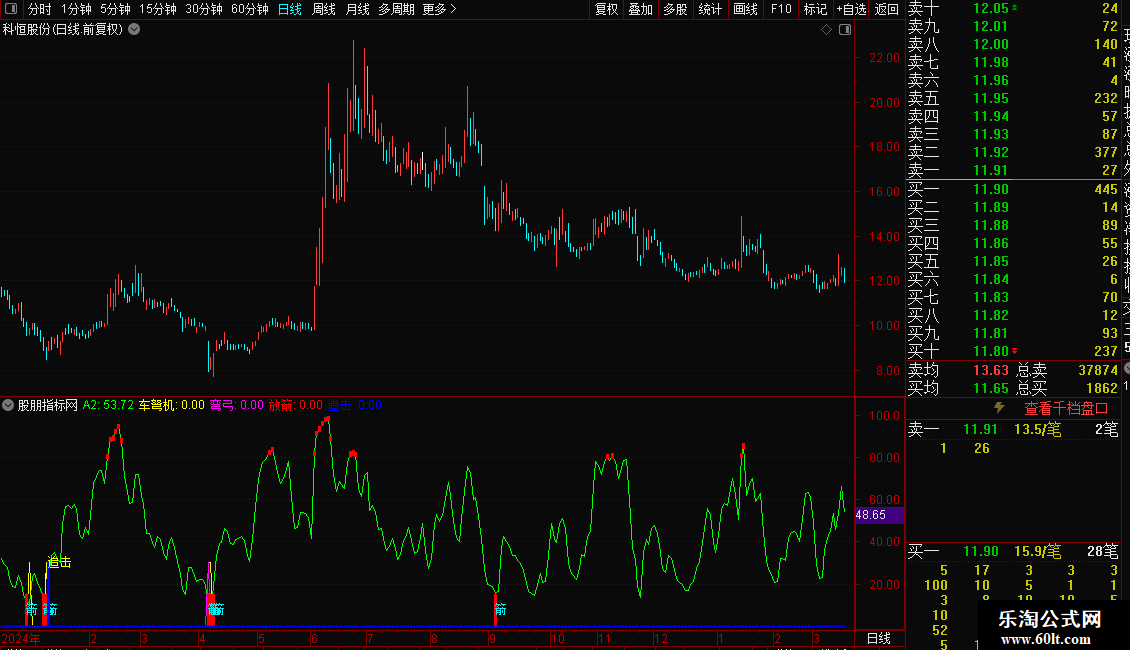The width and height of the screenshot is (1130, 650).
Task: Click the lightning bolt icon
Action: (x=999, y=408)
